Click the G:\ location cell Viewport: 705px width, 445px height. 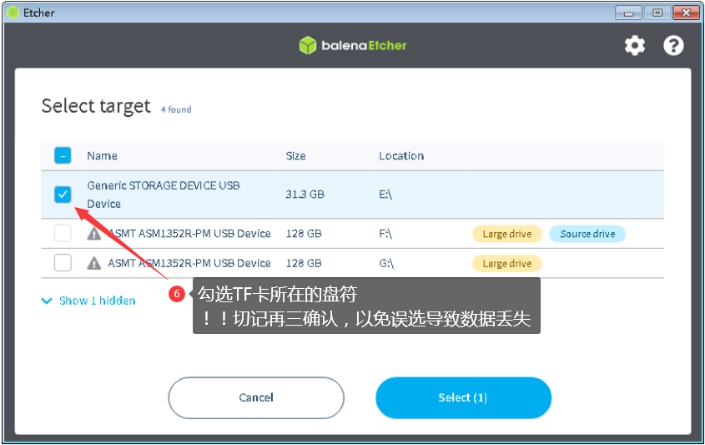click(x=386, y=263)
